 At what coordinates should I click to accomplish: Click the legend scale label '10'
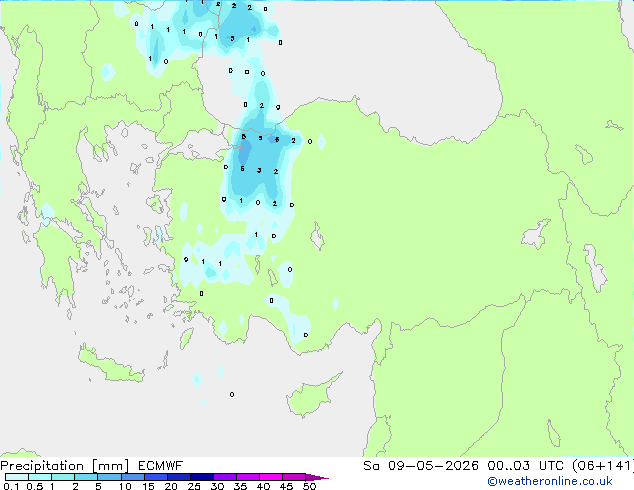(125, 486)
